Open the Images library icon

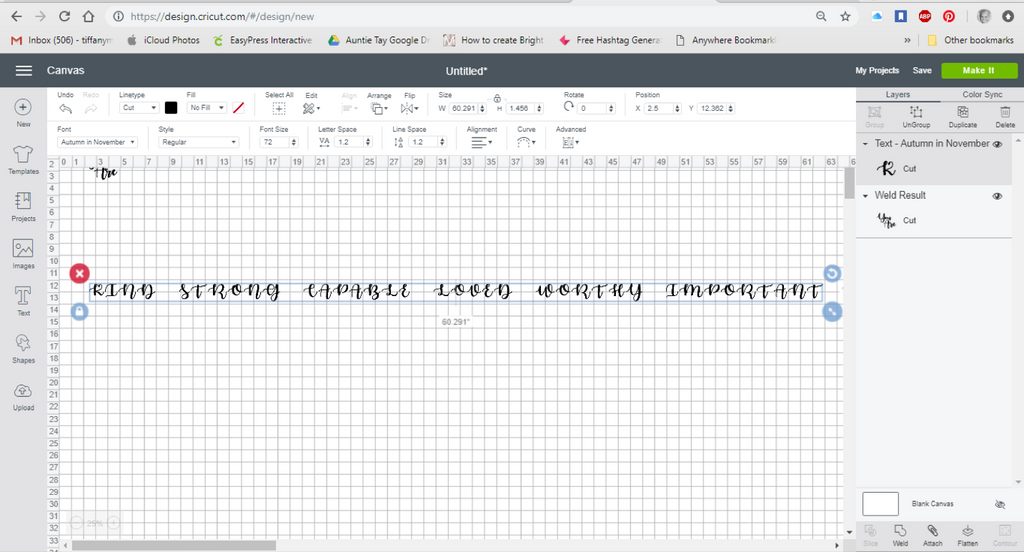23,251
